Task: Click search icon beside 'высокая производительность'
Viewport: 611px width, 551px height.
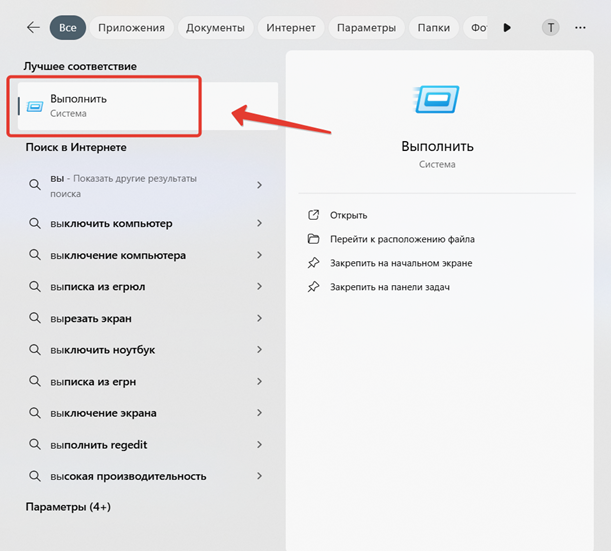Action: tap(35, 476)
